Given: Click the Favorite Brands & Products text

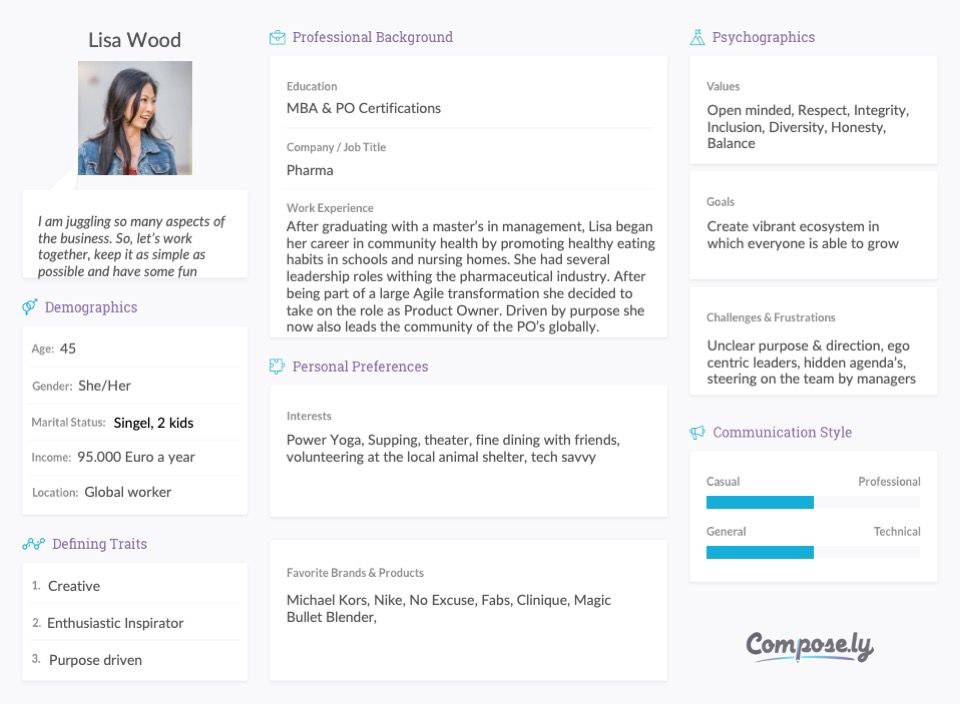Looking at the screenshot, I should [449, 609].
